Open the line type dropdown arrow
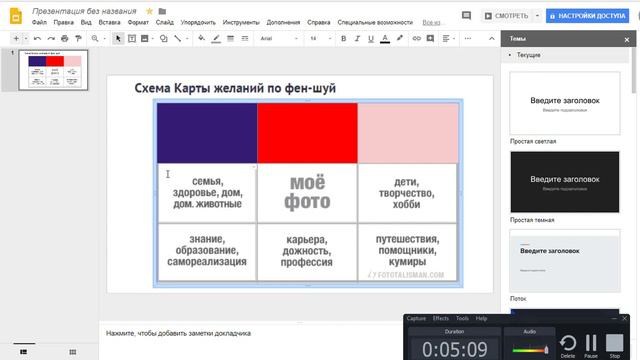This screenshot has height=360, width=640. (187, 38)
